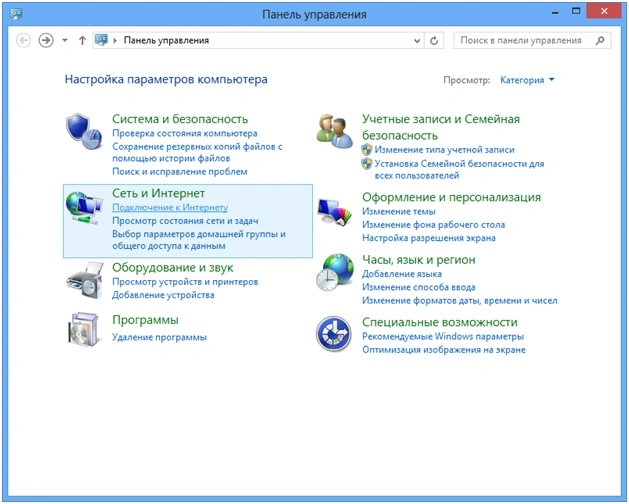629x504 pixels.
Task: Click 'Удаление программы' link
Action: pyautogui.click(x=159, y=337)
